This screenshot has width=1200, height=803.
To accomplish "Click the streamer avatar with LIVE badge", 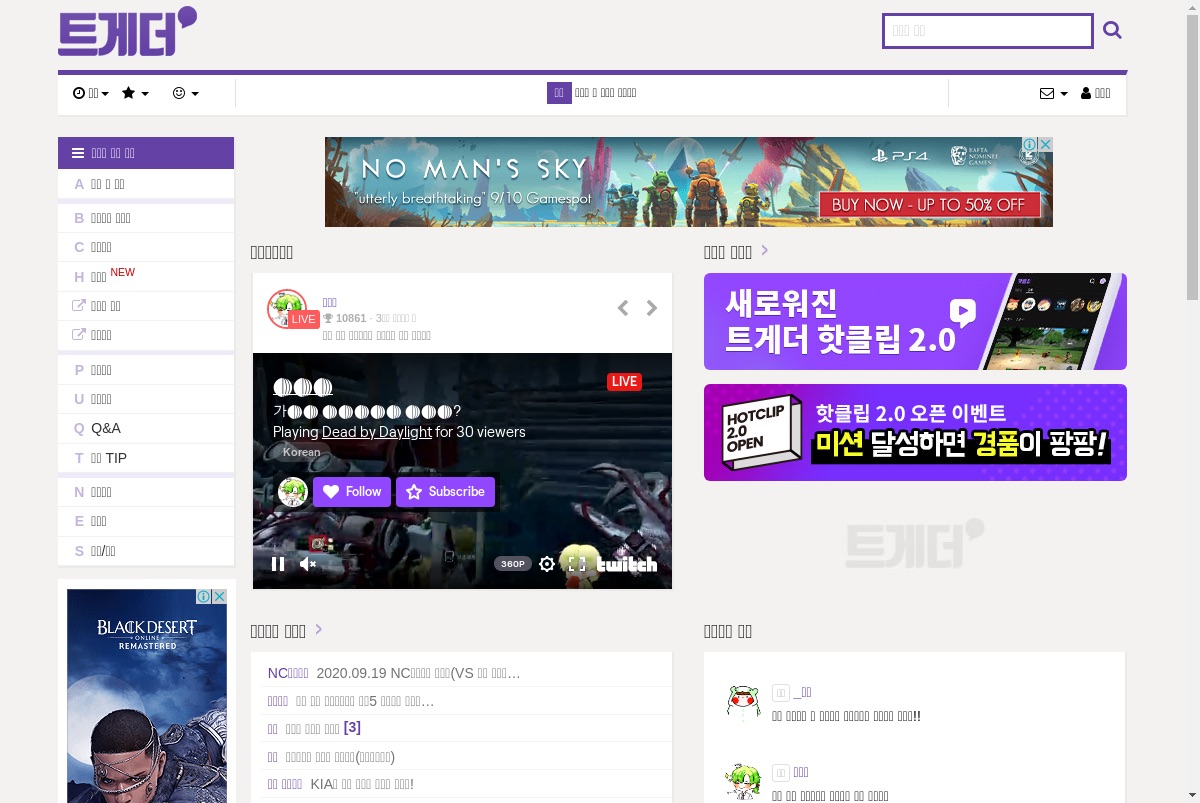I will (287, 309).
